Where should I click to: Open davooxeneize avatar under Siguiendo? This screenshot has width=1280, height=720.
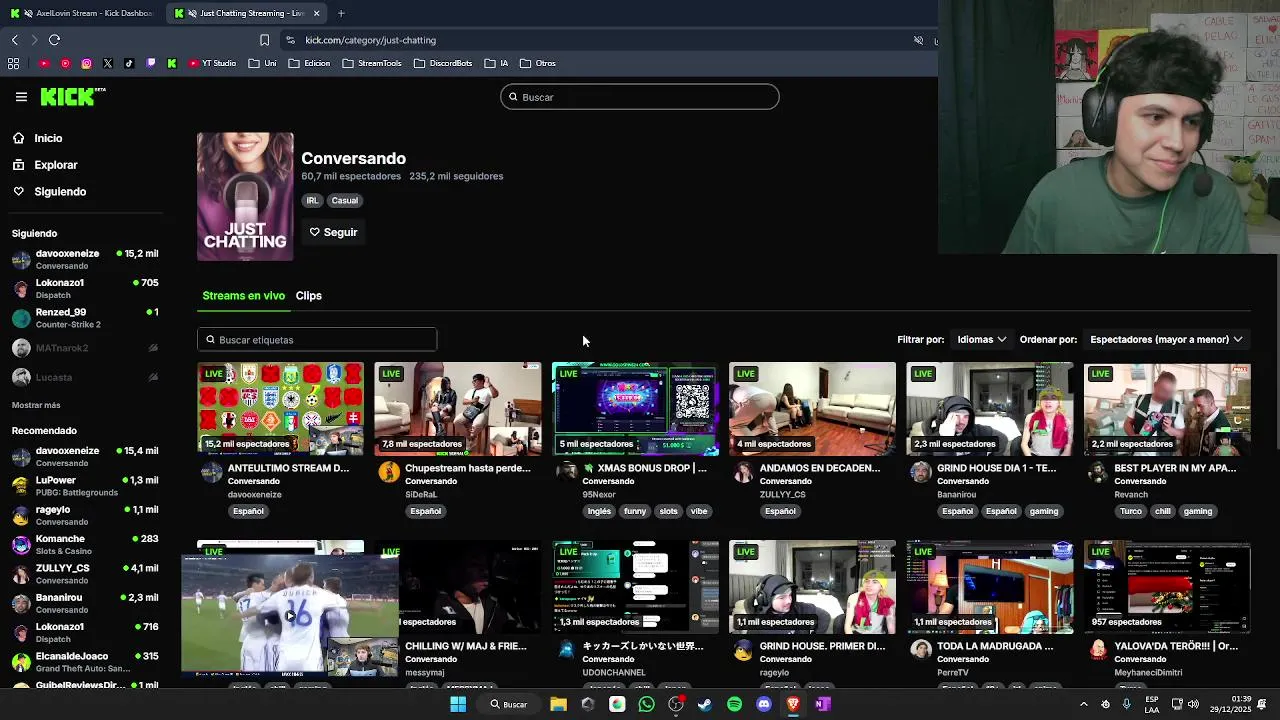coord(21,260)
